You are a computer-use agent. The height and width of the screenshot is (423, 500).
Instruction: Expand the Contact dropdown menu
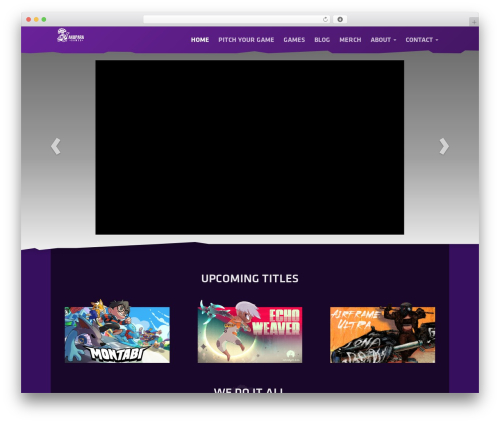[422, 40]
